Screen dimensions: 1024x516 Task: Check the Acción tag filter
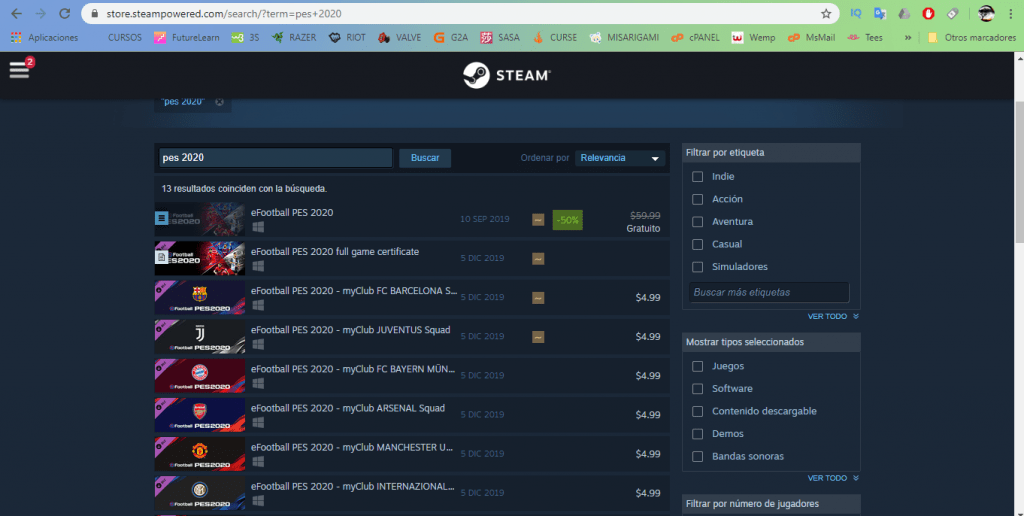pyautogui.click(x=697, y=199)
